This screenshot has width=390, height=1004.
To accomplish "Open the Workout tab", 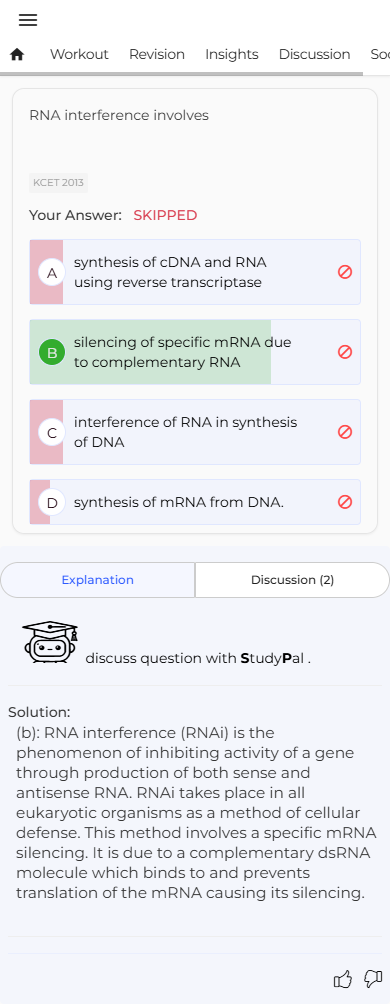I will 79,54.
